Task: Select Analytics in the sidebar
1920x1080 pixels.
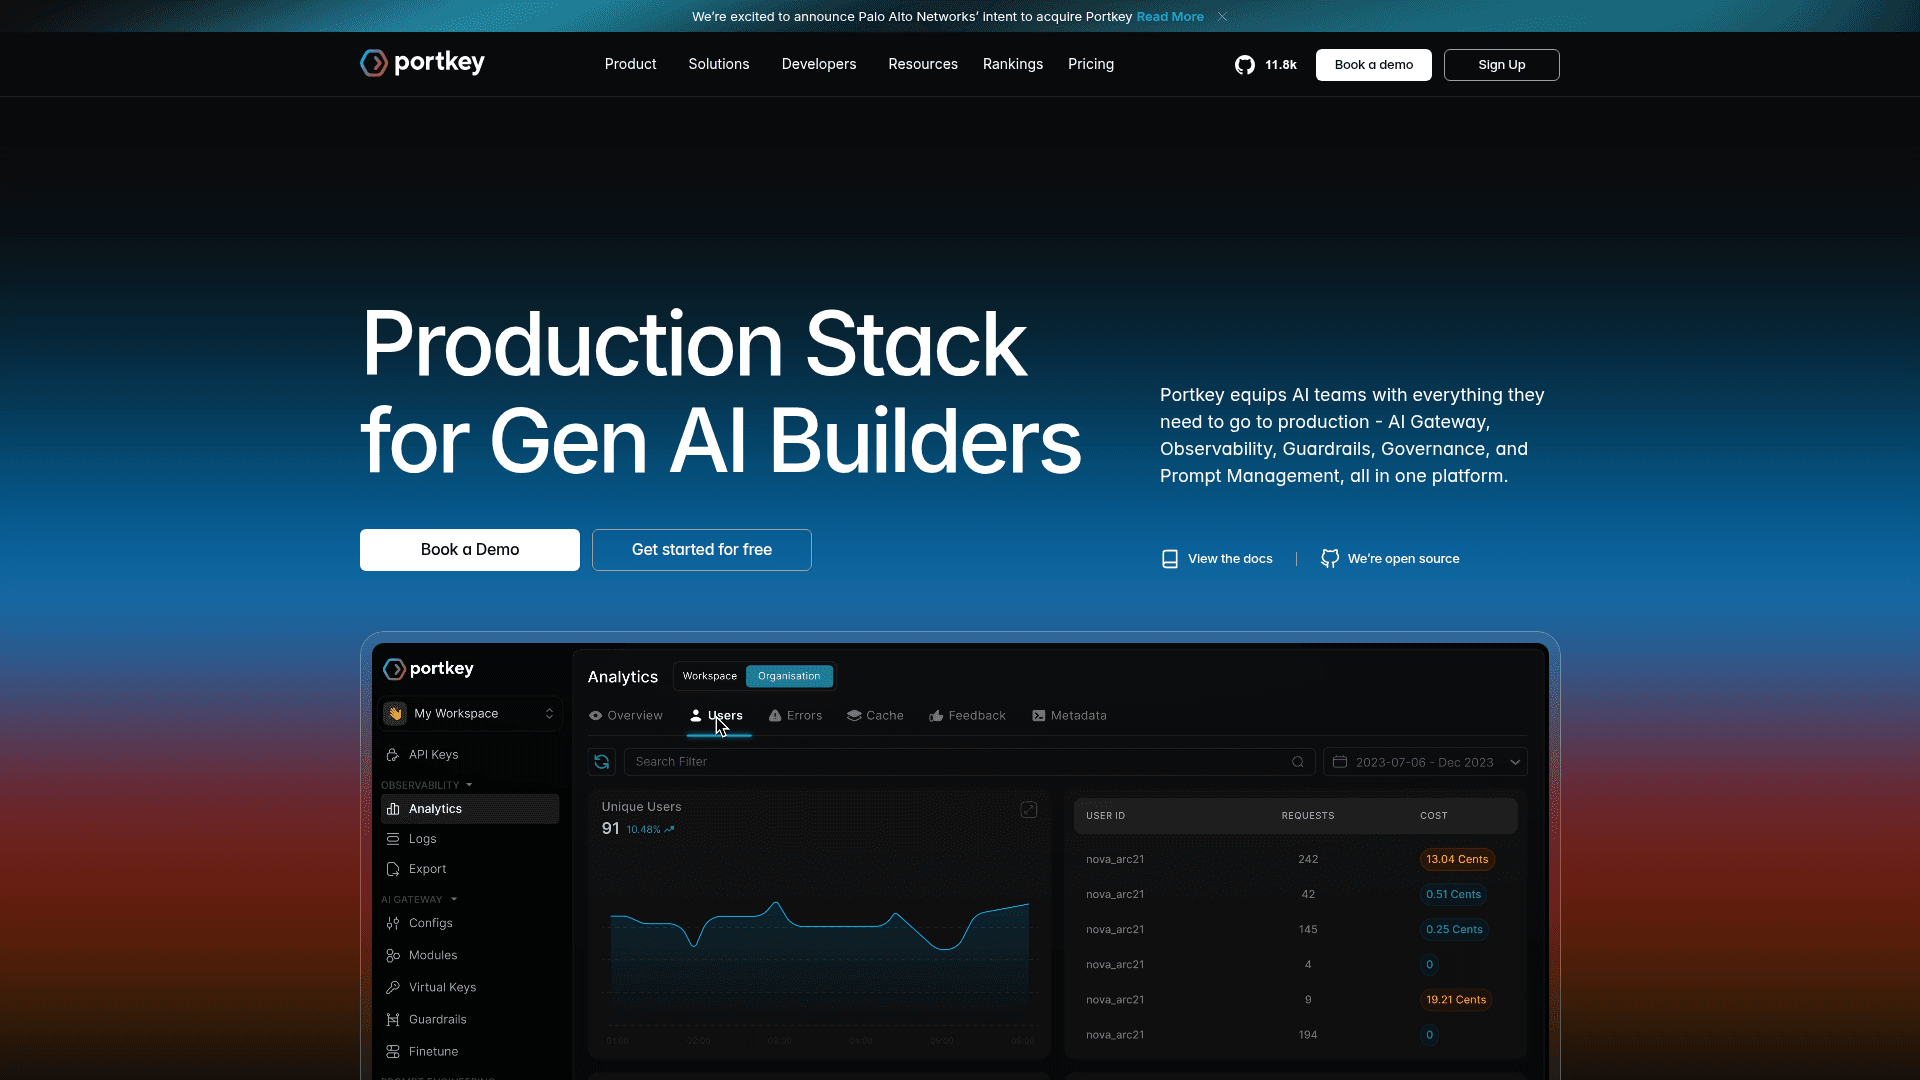Action: click(470, 809)
